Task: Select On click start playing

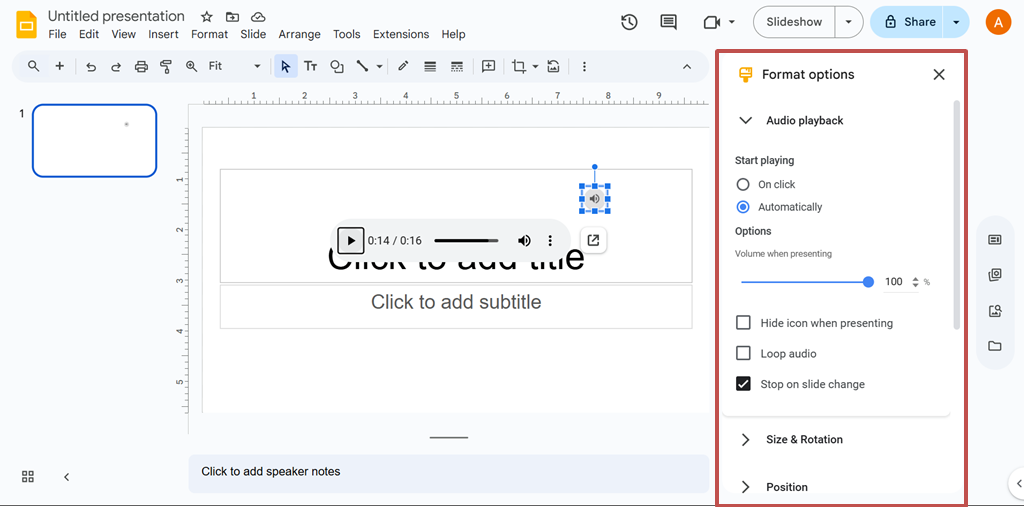Action: tap(743, 184)
